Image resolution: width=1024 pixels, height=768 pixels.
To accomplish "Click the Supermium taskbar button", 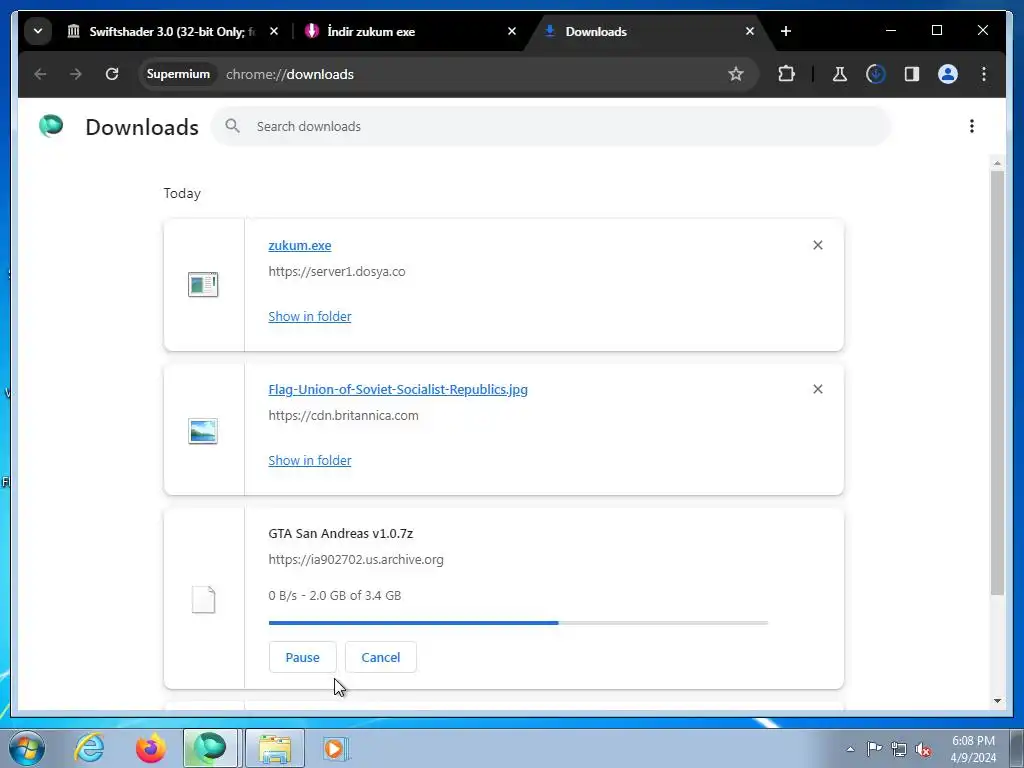I will coord(210,748).
